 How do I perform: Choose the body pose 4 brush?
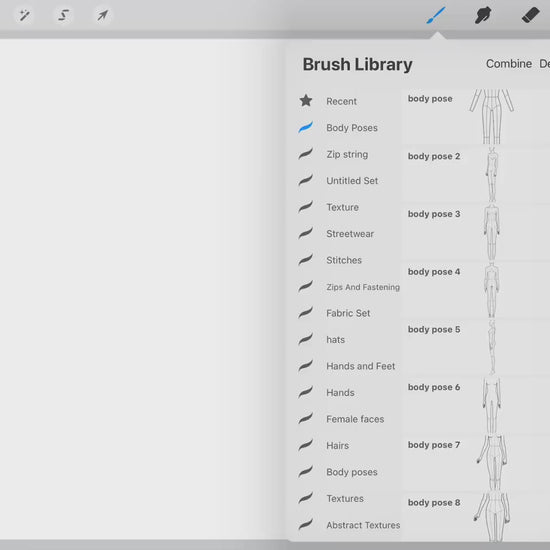pyautogui.click(x=476, y=290)
